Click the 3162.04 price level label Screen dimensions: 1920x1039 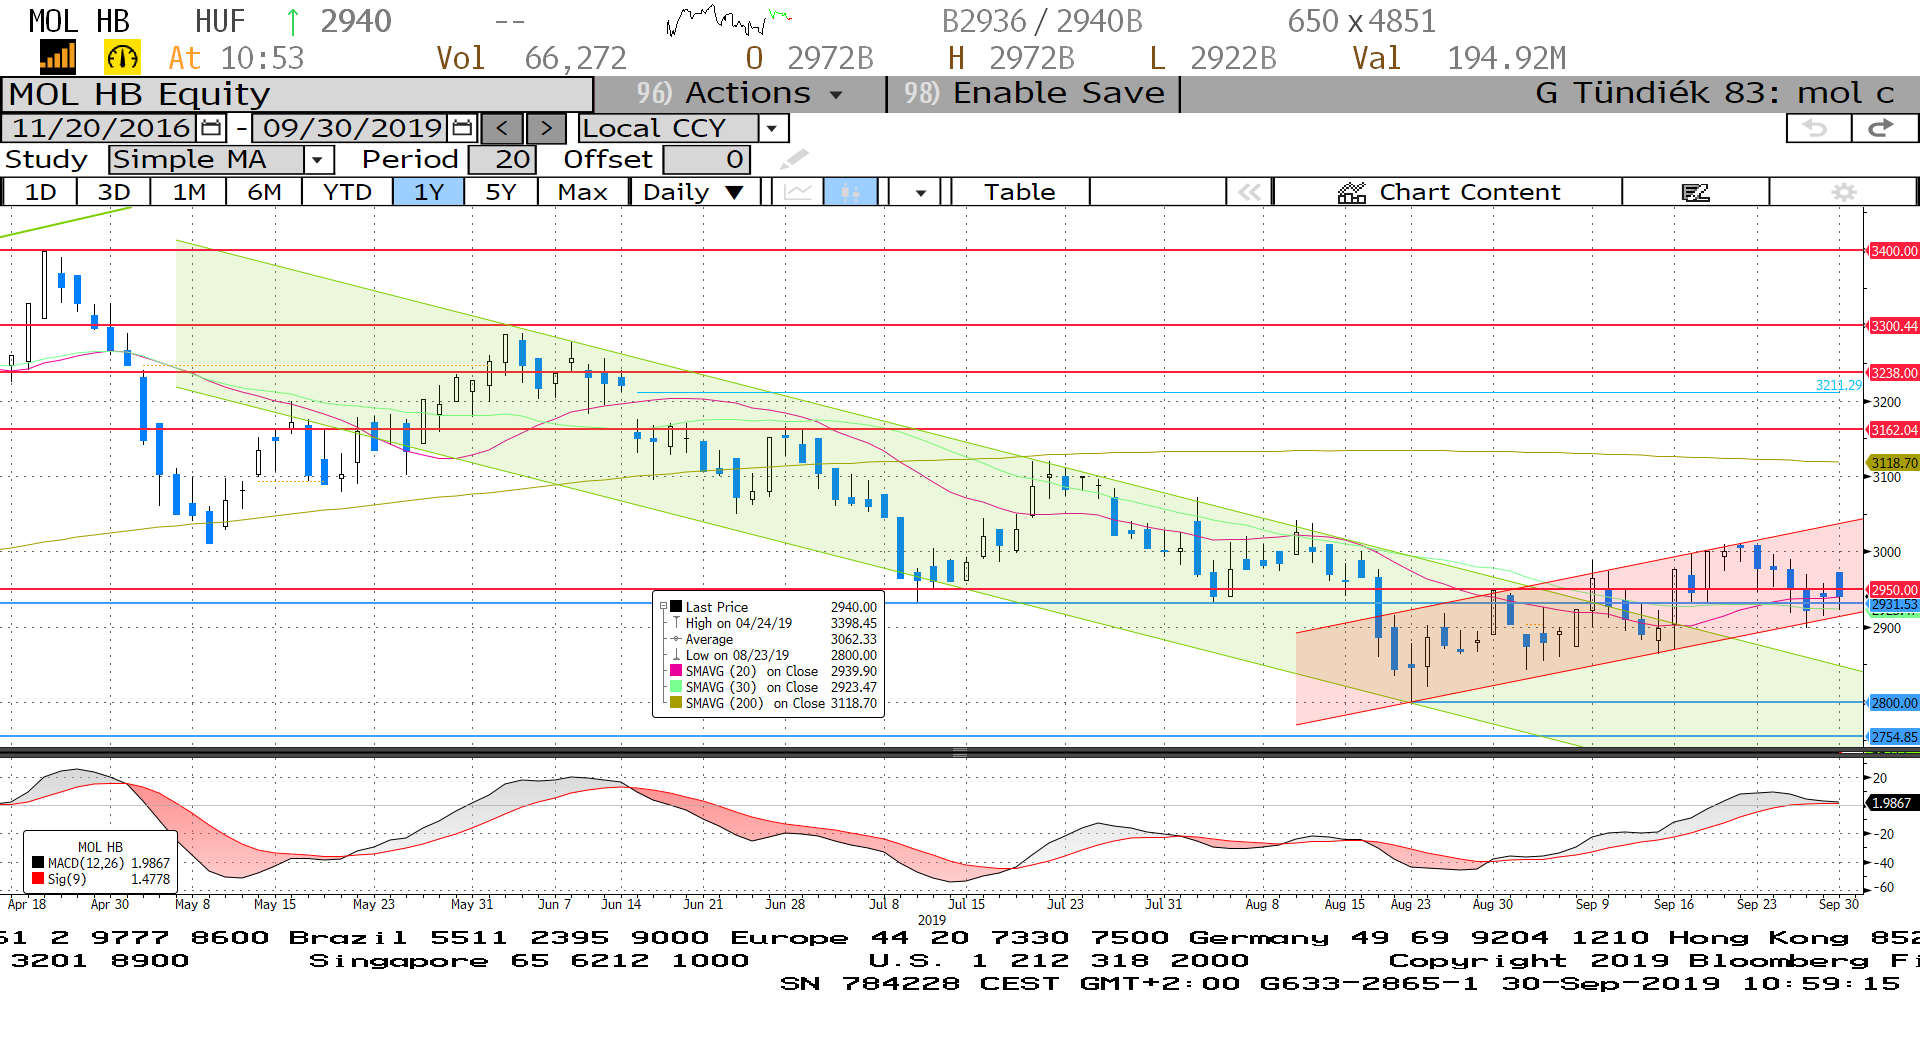coord(1894,430)
